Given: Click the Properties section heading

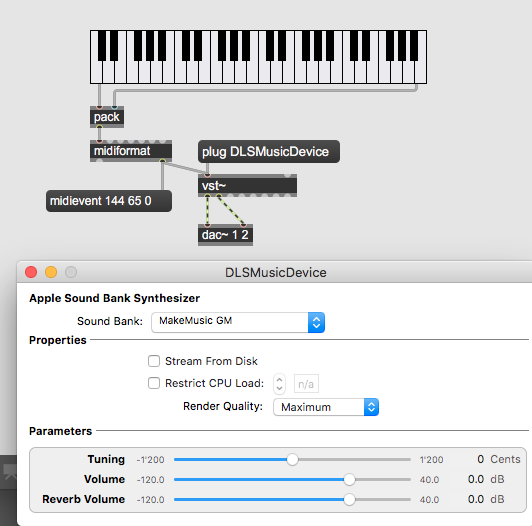Looking at the screenshot, I should 58,340.
